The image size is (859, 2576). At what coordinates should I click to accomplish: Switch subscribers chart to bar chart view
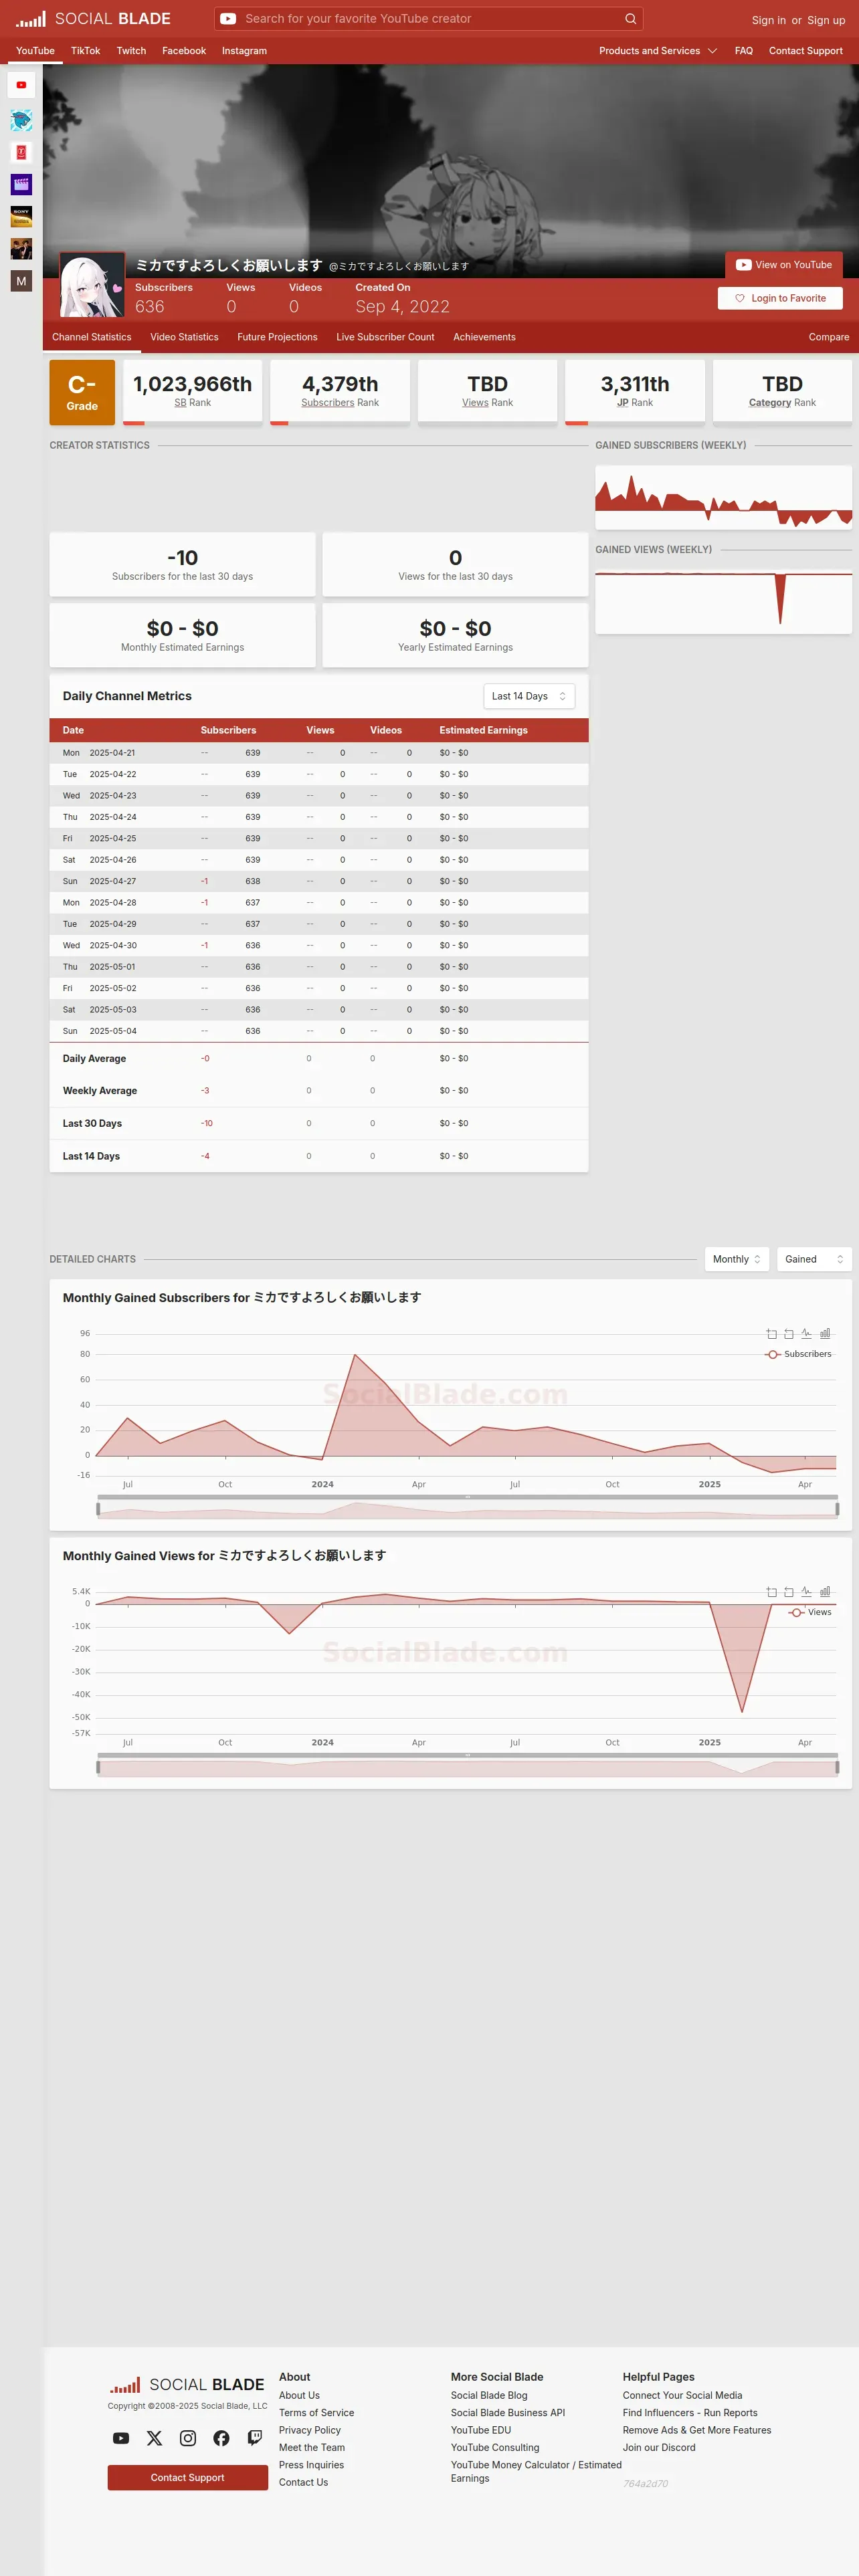825,1333
